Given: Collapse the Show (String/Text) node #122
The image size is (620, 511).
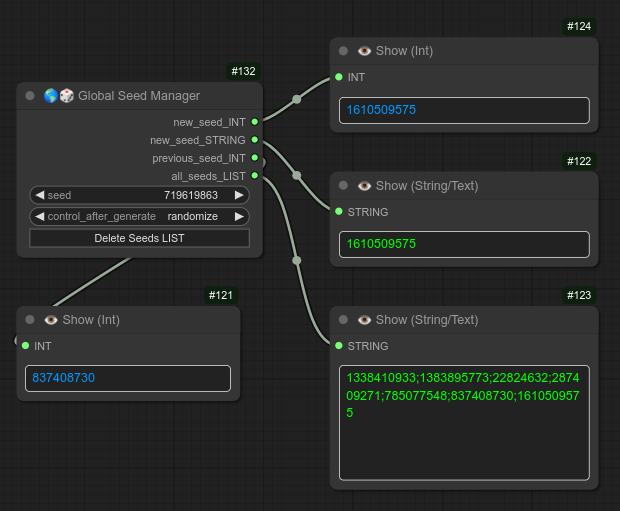Looking at the screenshot, I should tap(343, 185).
